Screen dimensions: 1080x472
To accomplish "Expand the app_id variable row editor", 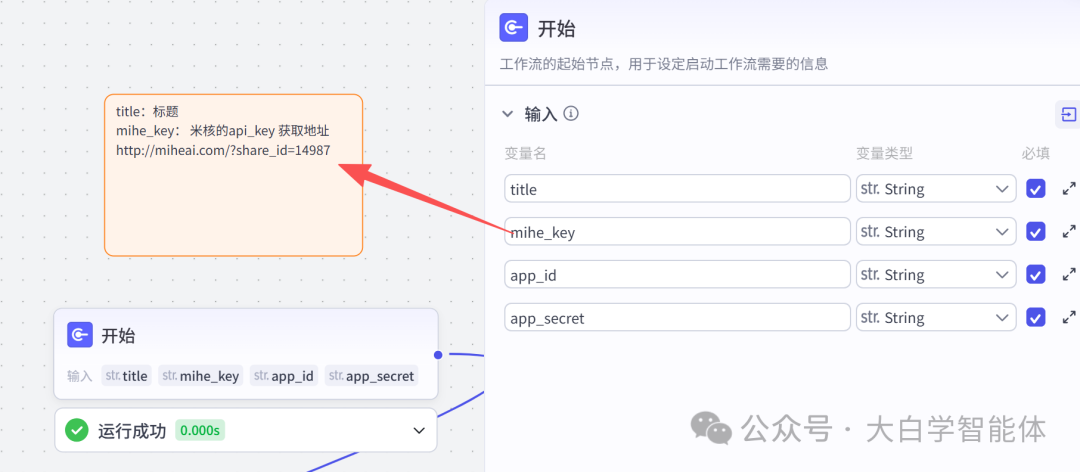I will tap(1069, 274).
